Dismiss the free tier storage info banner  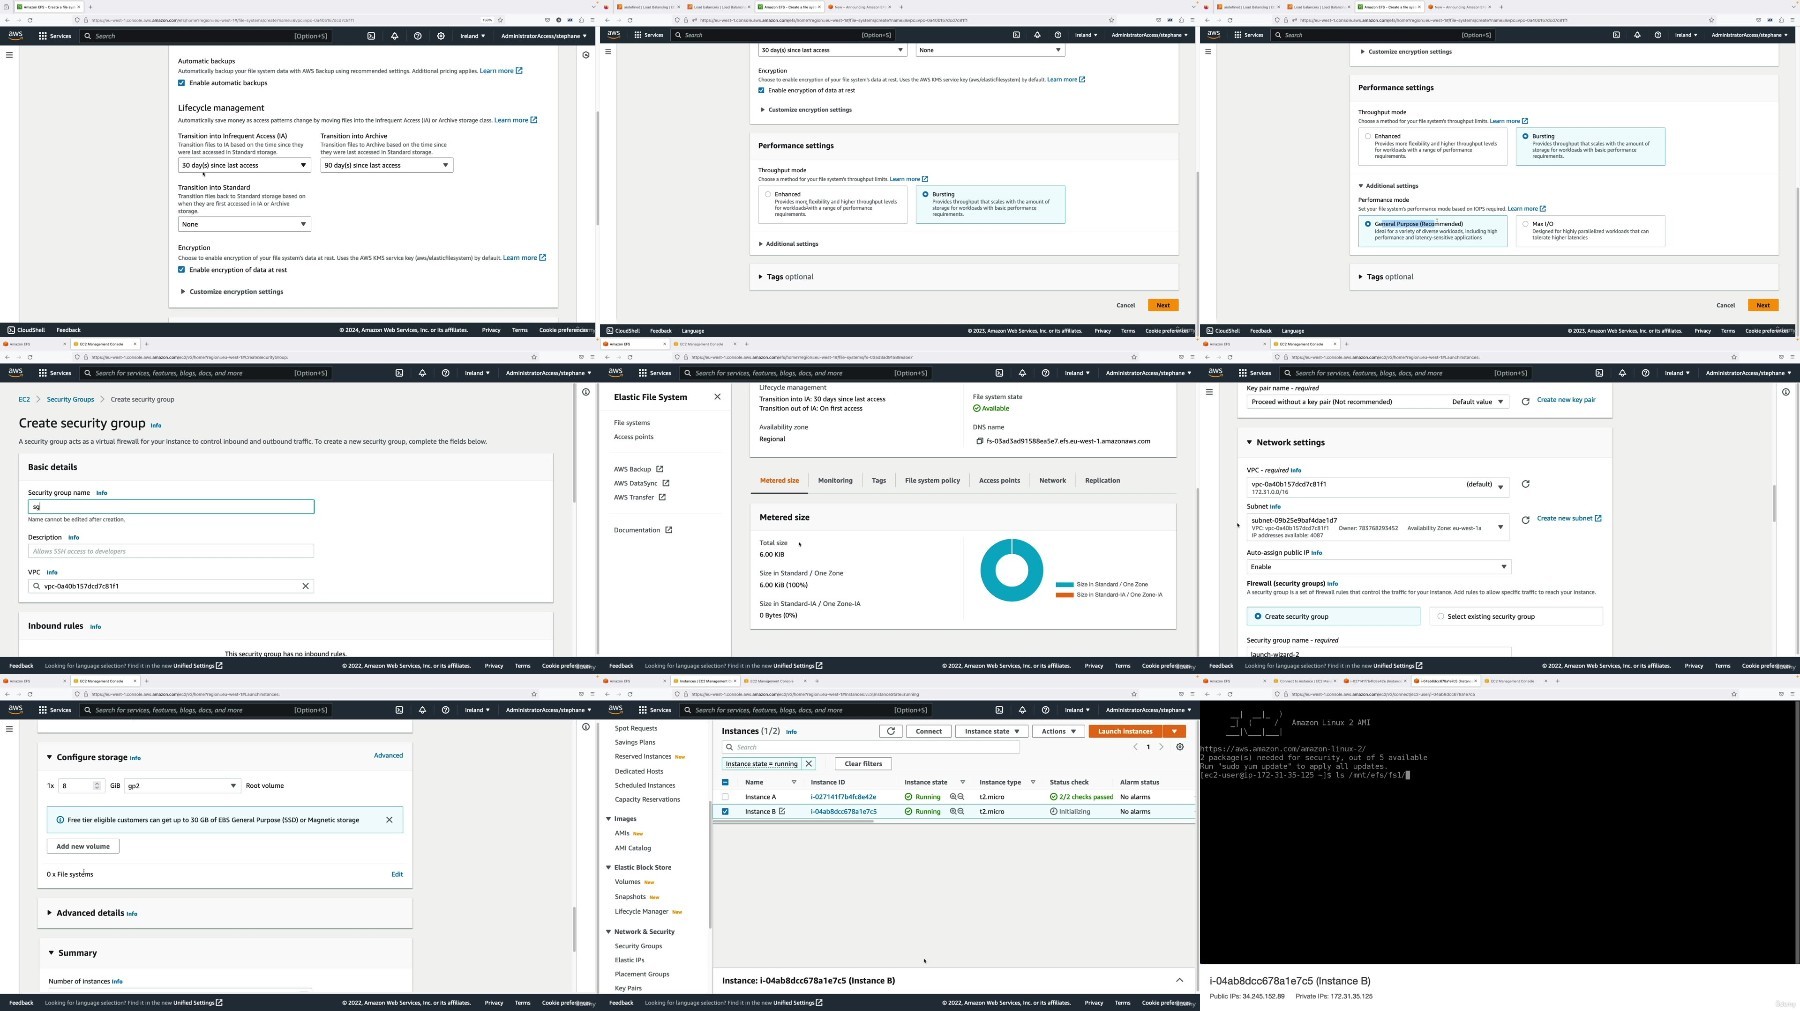(x=390, y=820)
